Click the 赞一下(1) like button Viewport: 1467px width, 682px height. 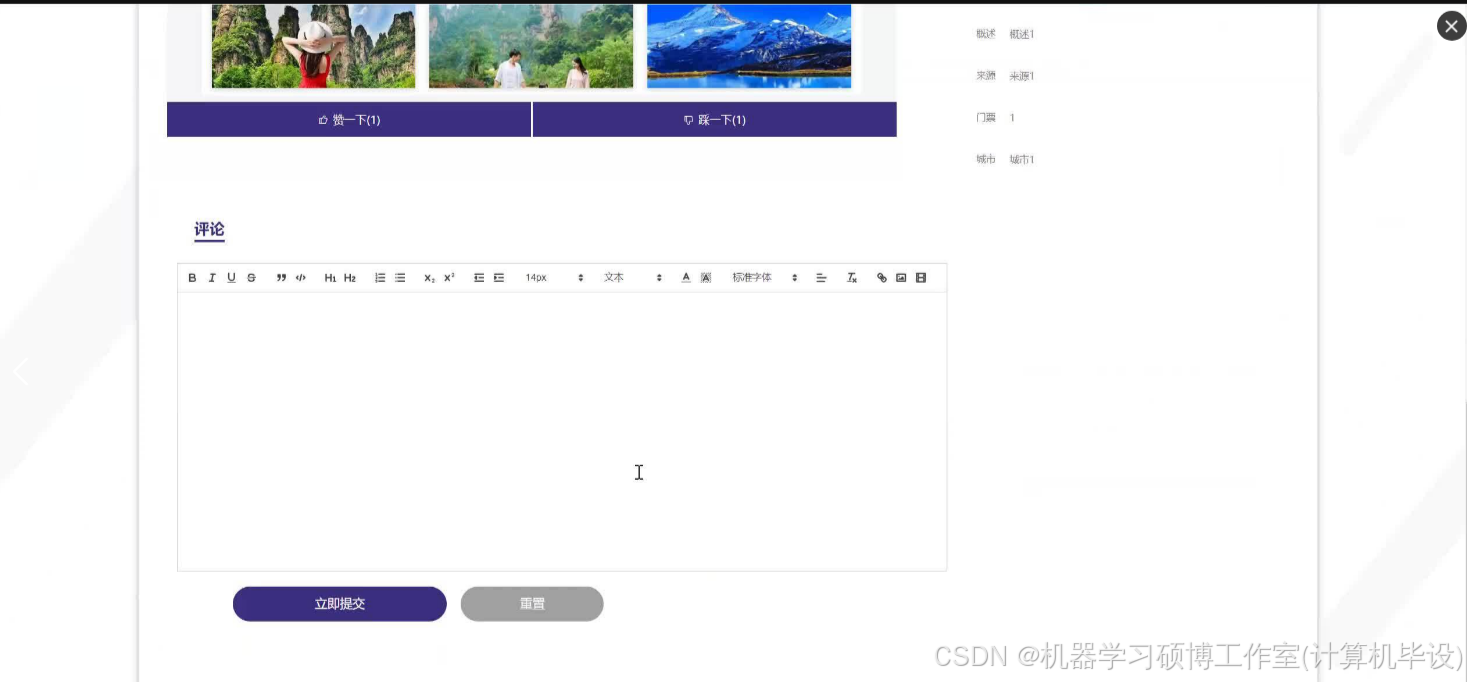(349, 120)
